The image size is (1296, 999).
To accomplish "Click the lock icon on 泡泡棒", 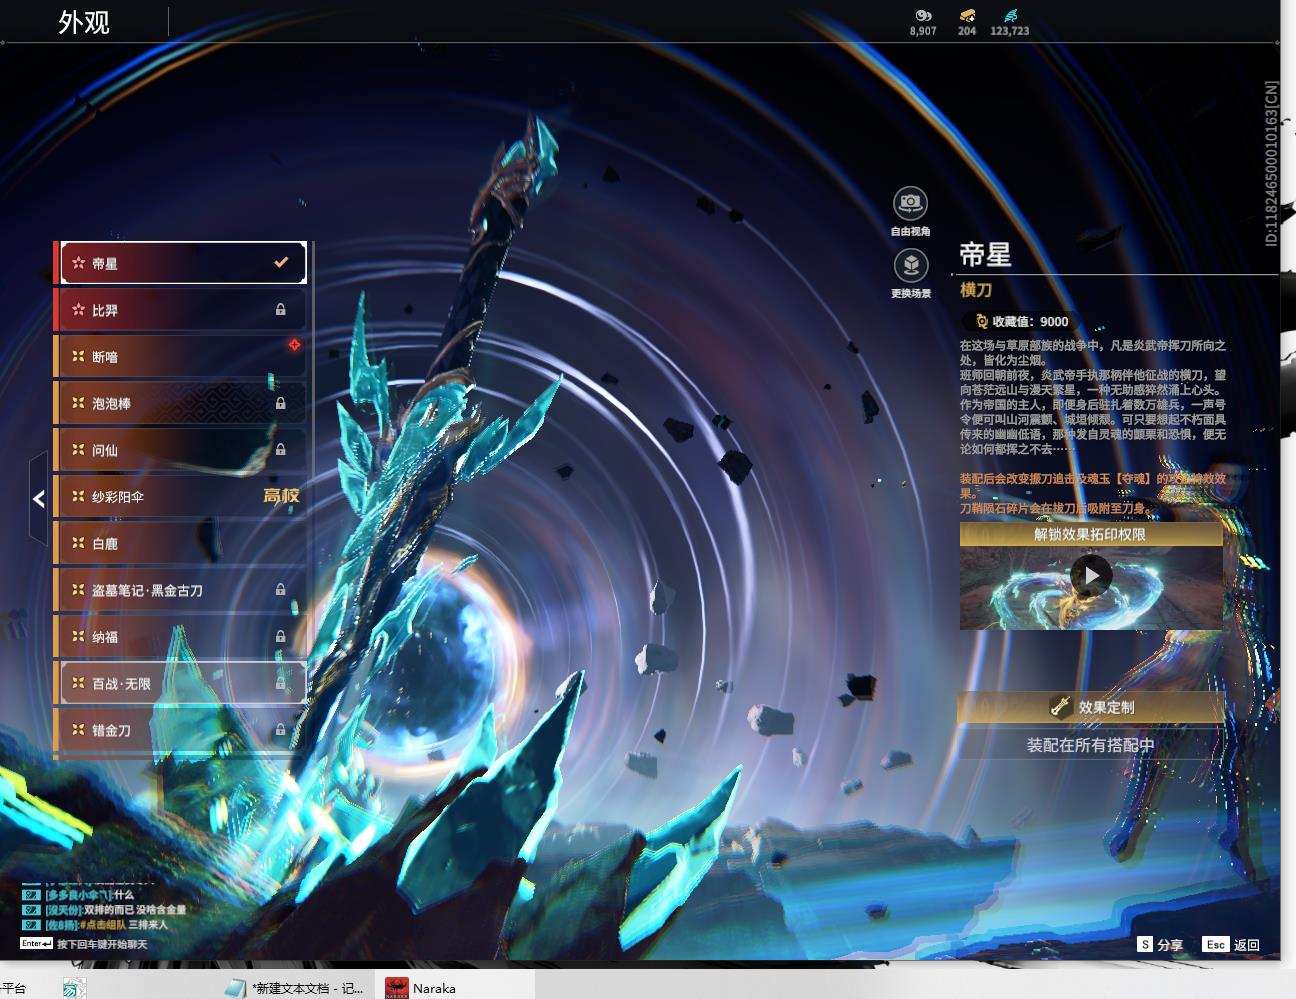I will [x=281, y=403].
